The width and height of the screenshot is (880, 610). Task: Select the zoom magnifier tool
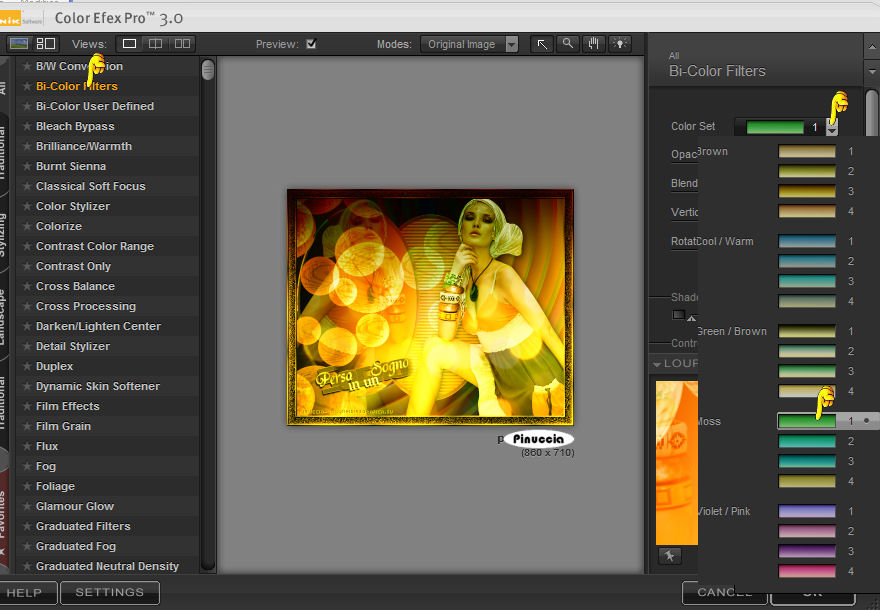[x=567, y=44]
